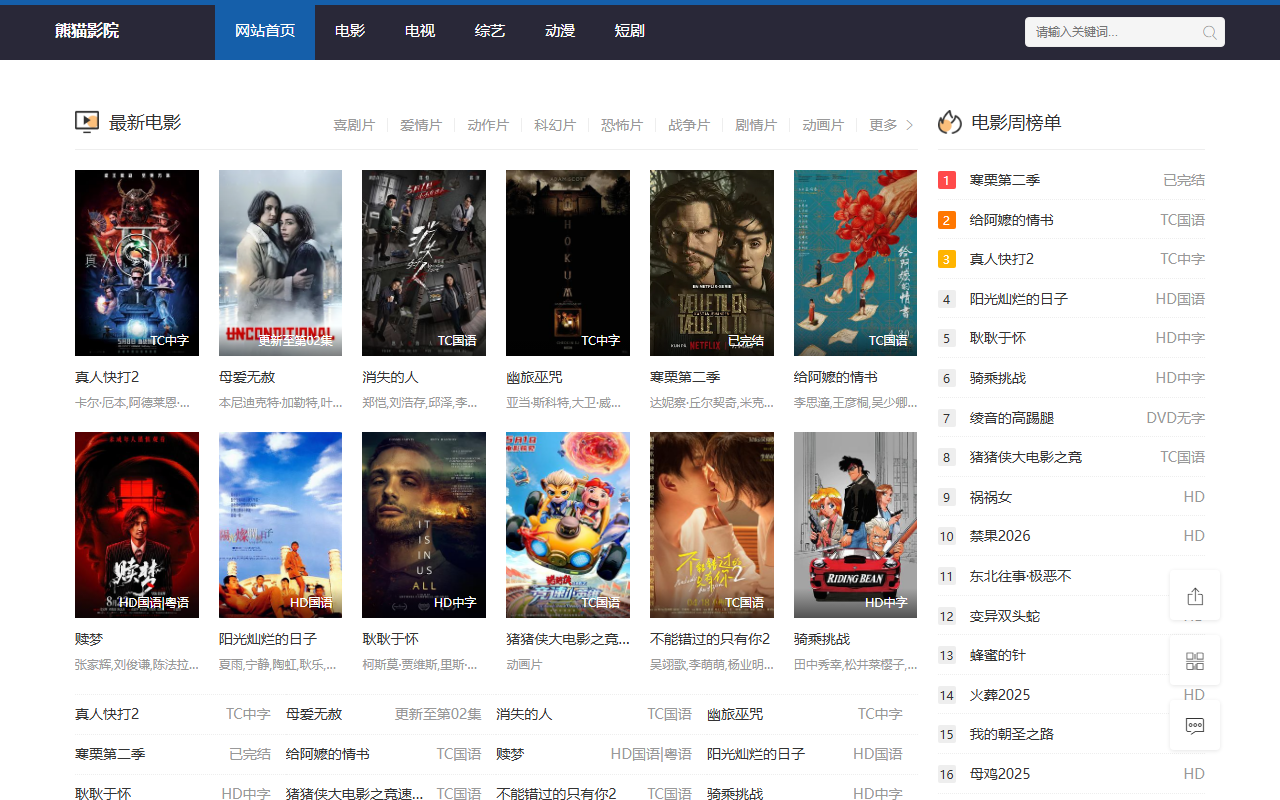
Task: Open the 电视 navigation tab
Action: 420,31
